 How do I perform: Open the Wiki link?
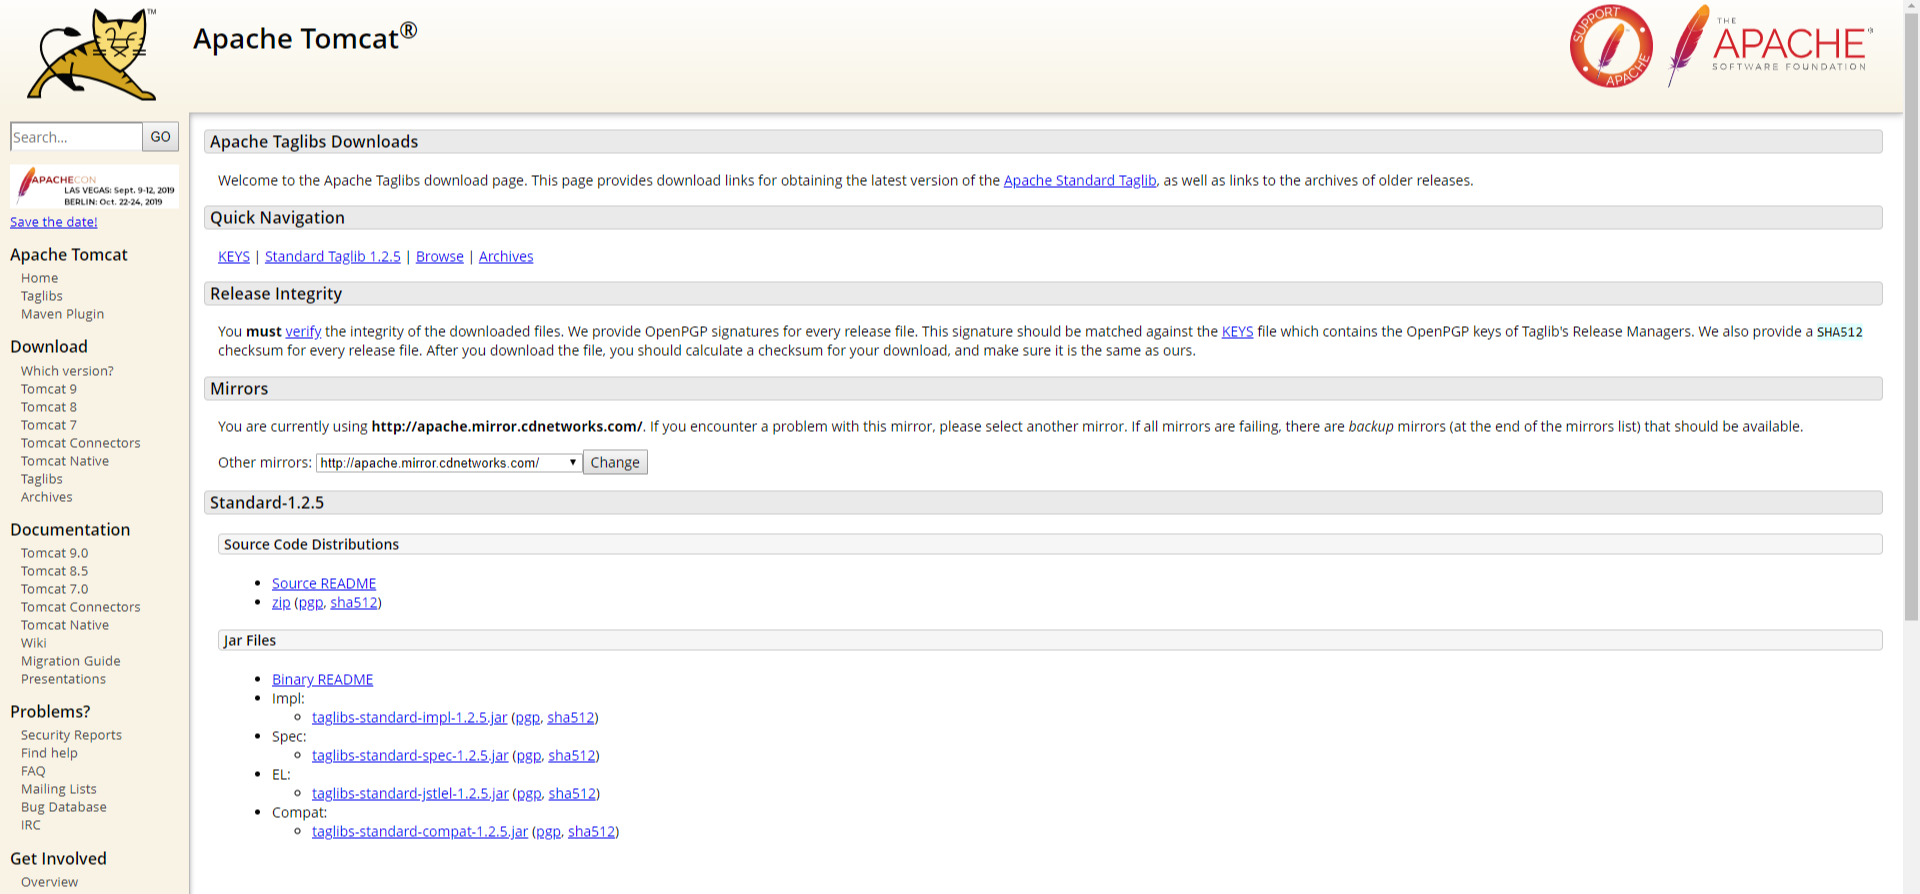(34, 643)
